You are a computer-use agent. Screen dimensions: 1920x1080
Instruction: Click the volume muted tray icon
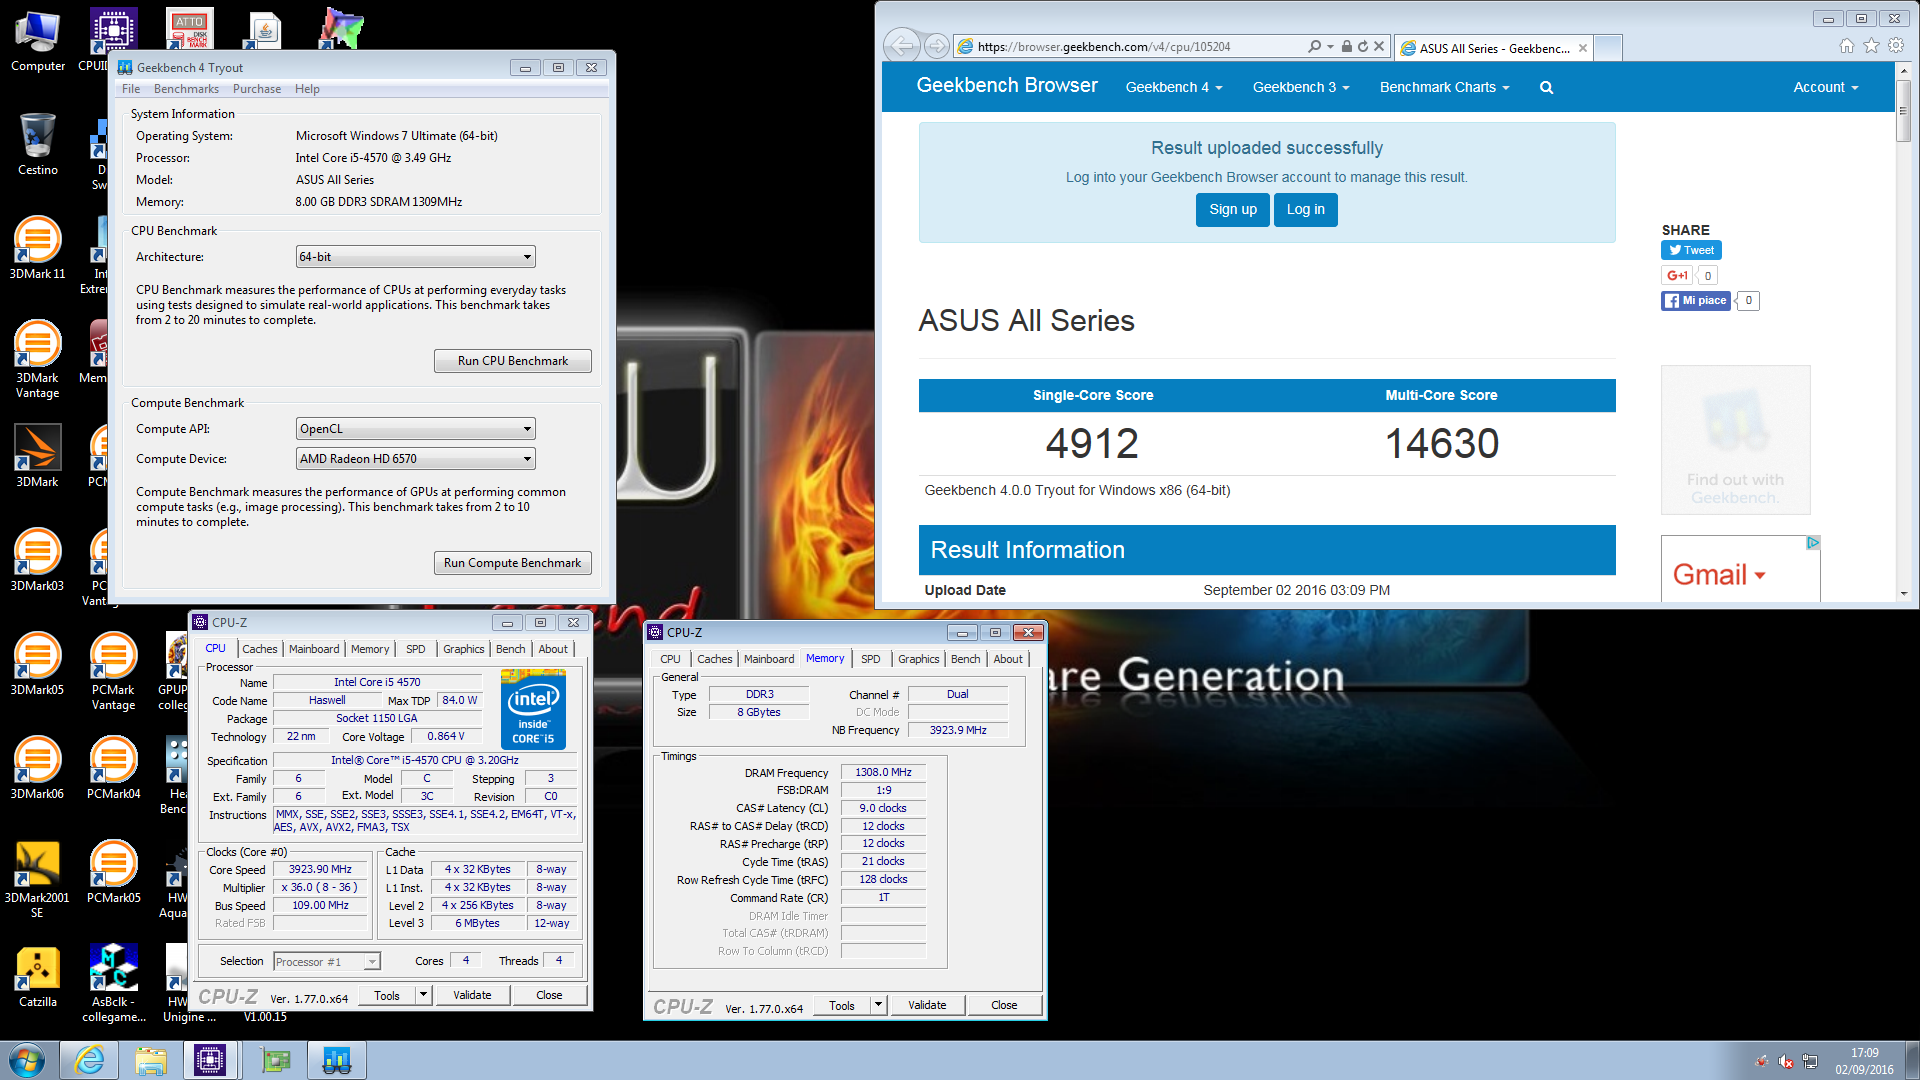pyautogui.click(x=1785, y=1062)
